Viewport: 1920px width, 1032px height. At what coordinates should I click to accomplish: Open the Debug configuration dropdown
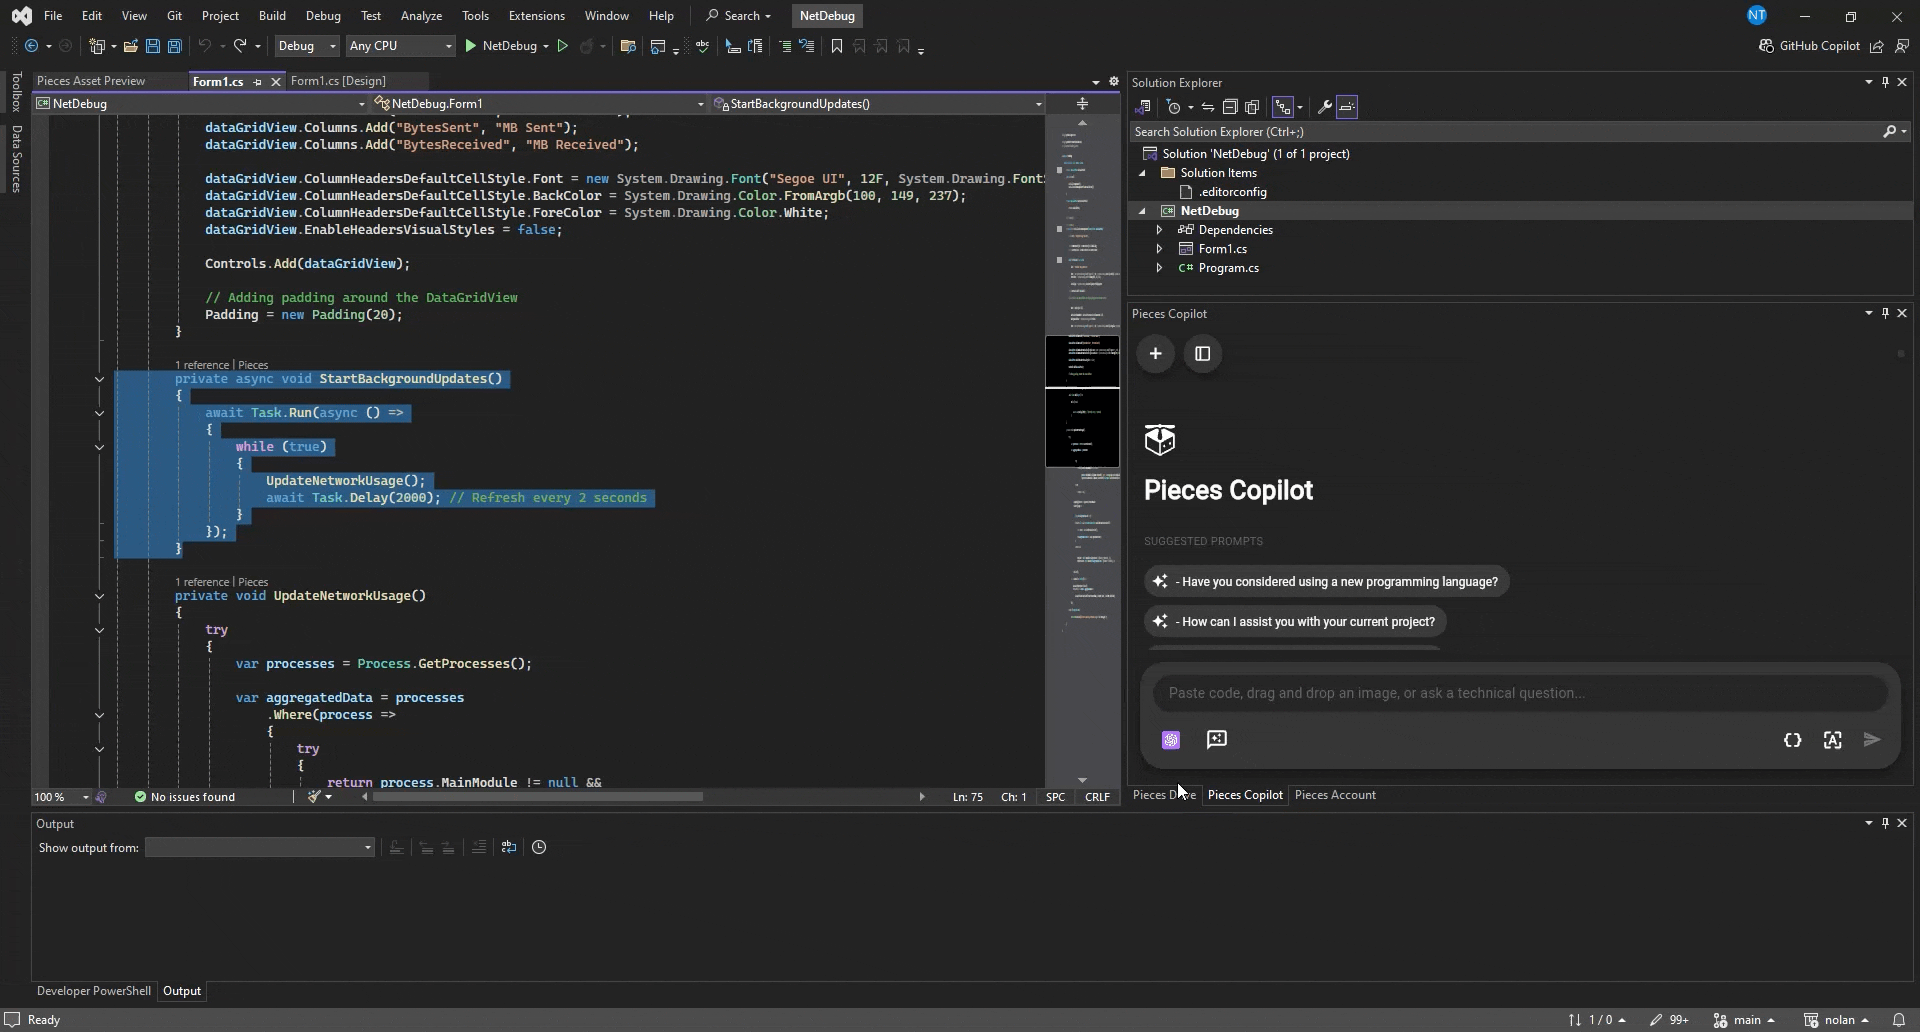click(x=307, y=46)
